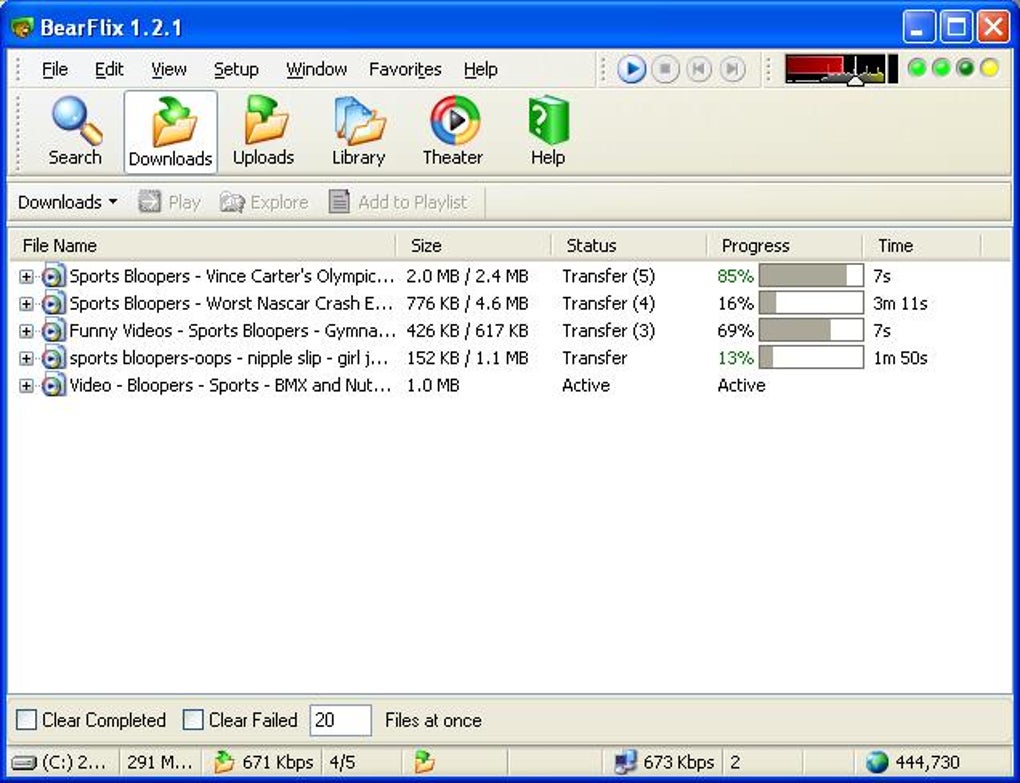The width and height of the screenshot is (1020, 783).
Task: Click media icon of Funny Videos Gymna file
Action: (53, 331)
